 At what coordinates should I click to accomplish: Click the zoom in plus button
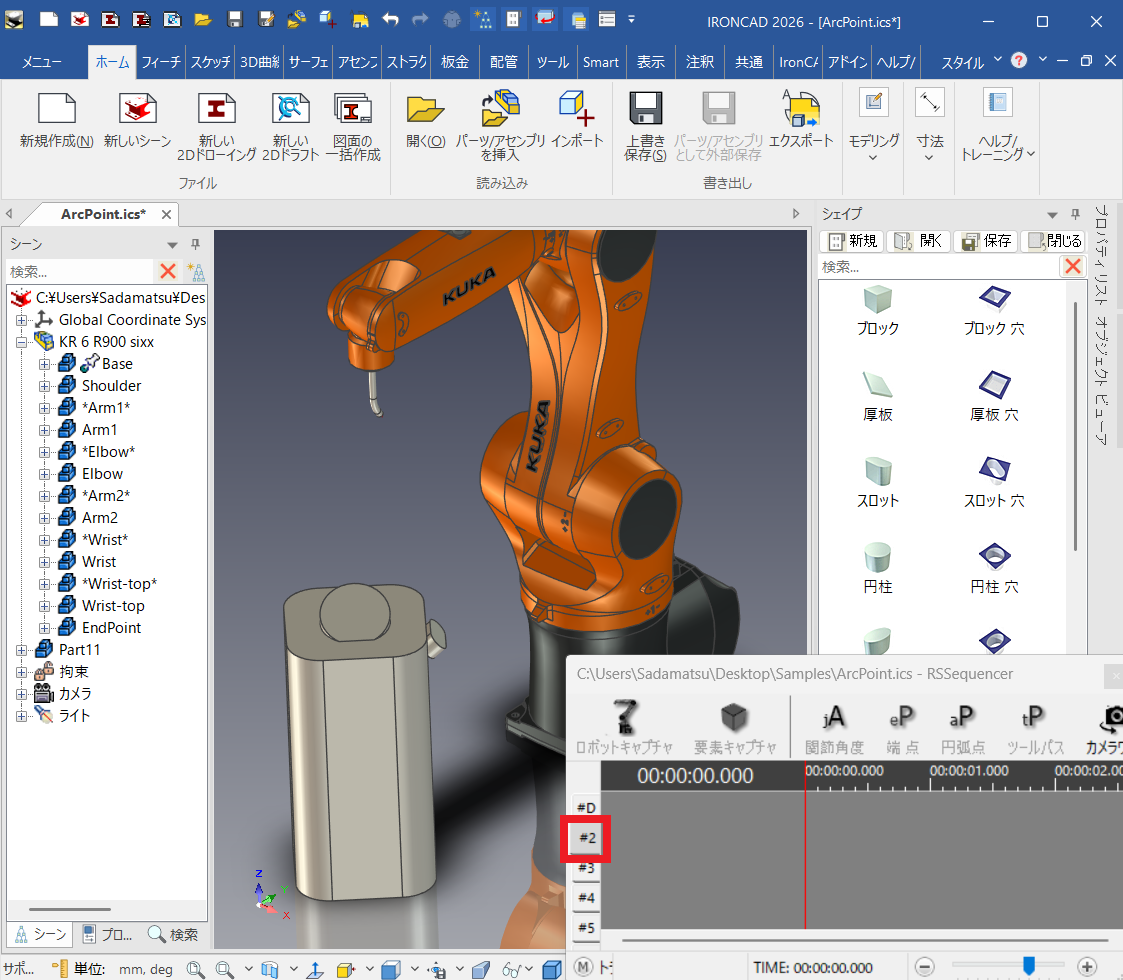point(1087,966)
